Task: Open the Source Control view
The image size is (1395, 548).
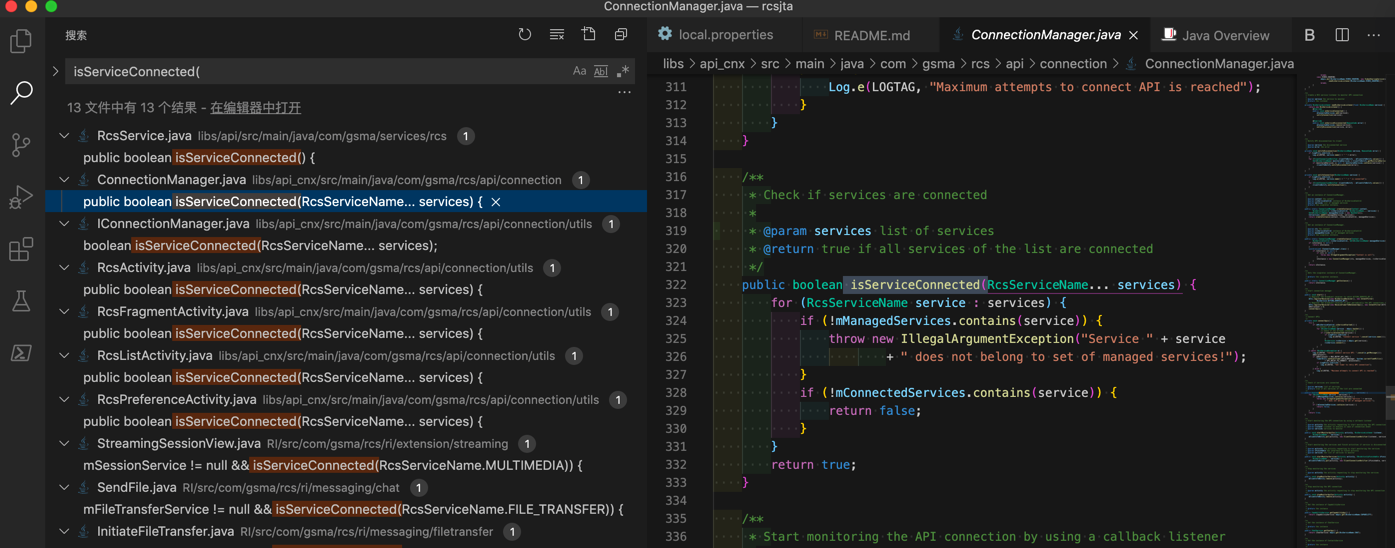Action: 21,145
